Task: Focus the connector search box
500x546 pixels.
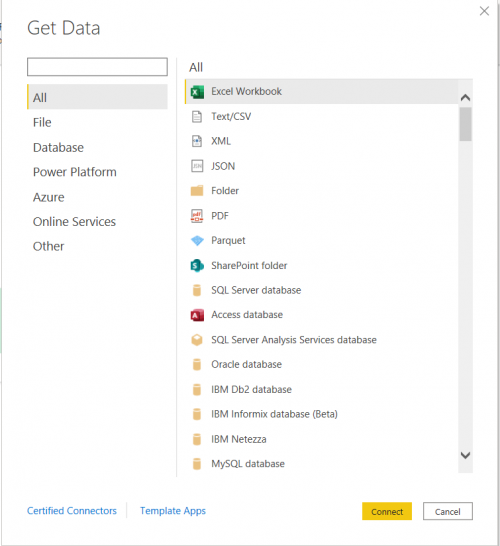Action: point(97,67)
